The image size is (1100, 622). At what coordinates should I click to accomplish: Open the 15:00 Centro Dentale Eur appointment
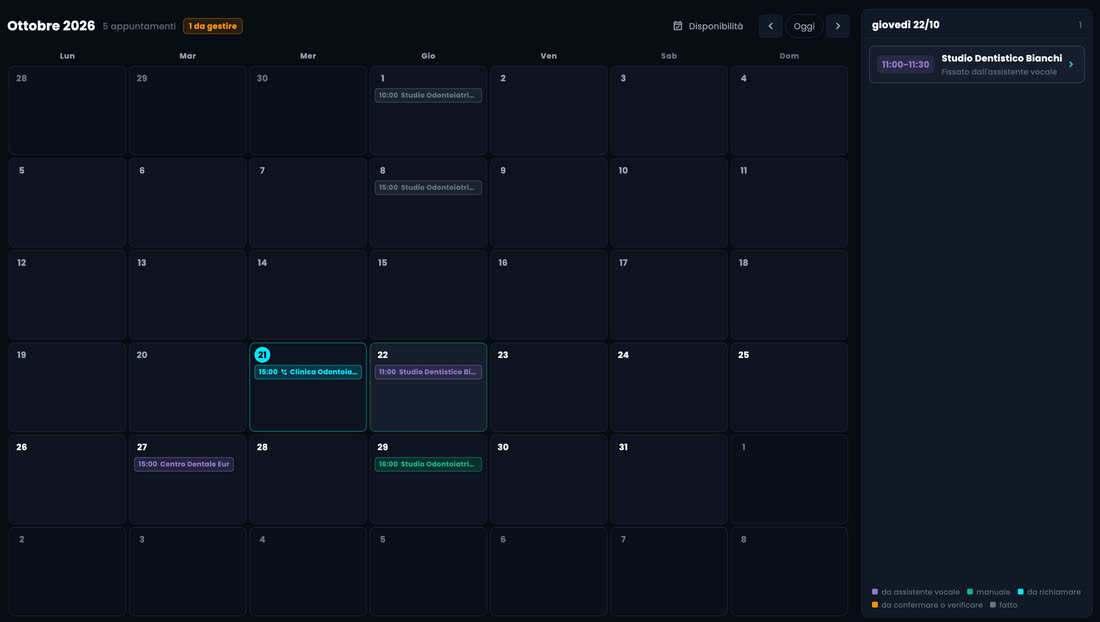pos(184,464)
